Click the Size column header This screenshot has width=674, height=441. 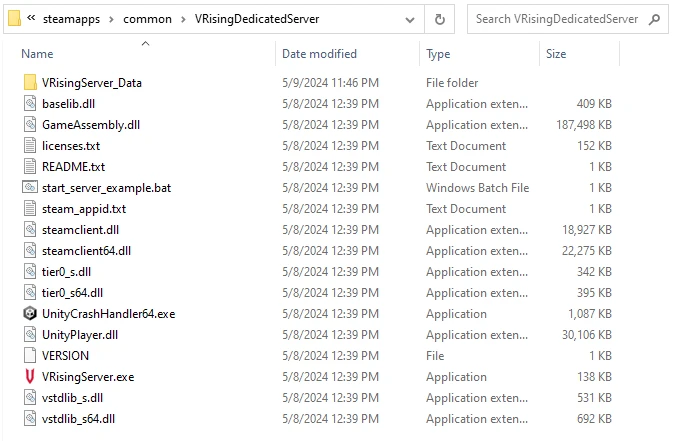pyautogui.click(x=556, y=54)
